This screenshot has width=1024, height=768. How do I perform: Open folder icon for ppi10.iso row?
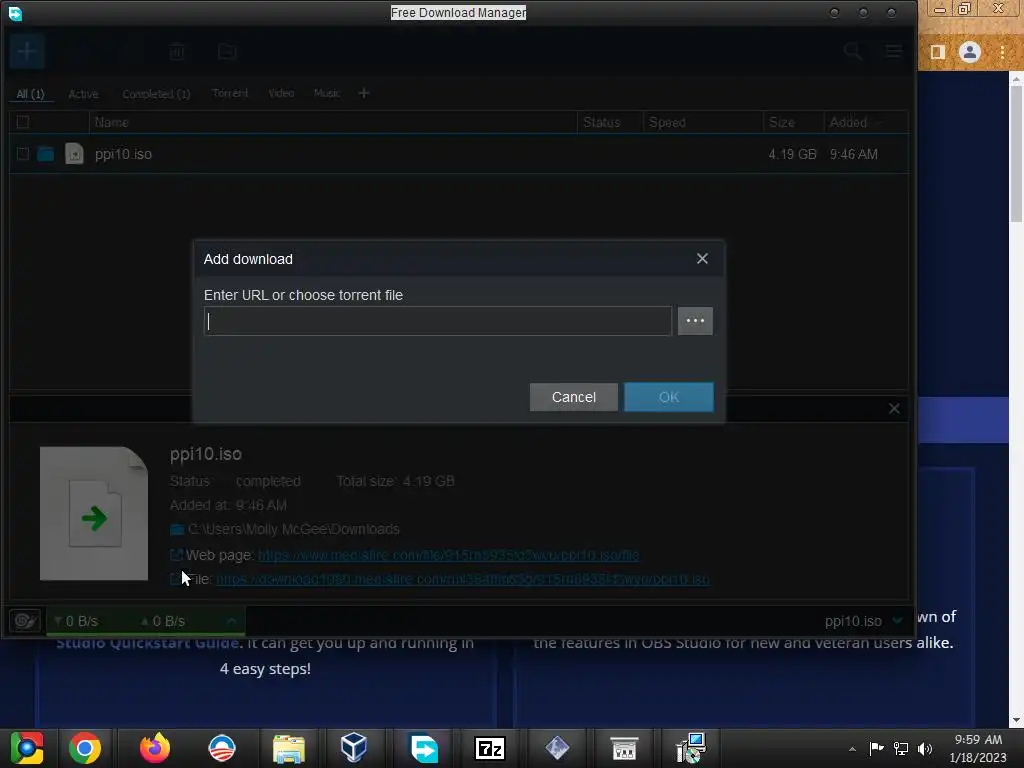click(46, 154)
